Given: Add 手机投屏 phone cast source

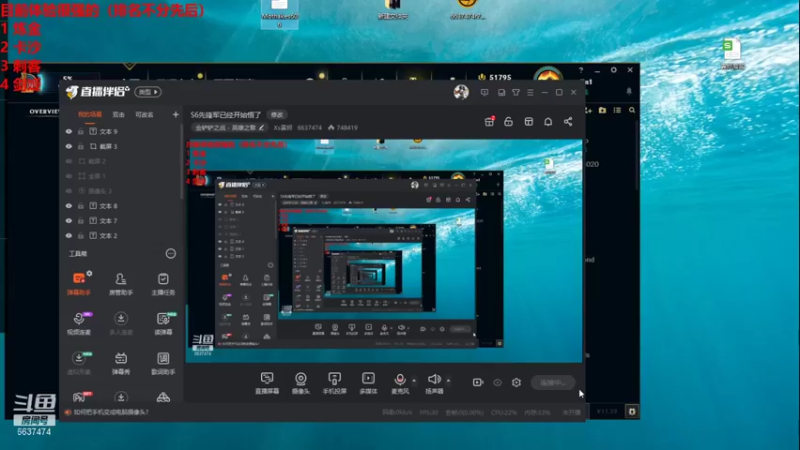Looking at the screenshot, I should click(x=335, y=383).
